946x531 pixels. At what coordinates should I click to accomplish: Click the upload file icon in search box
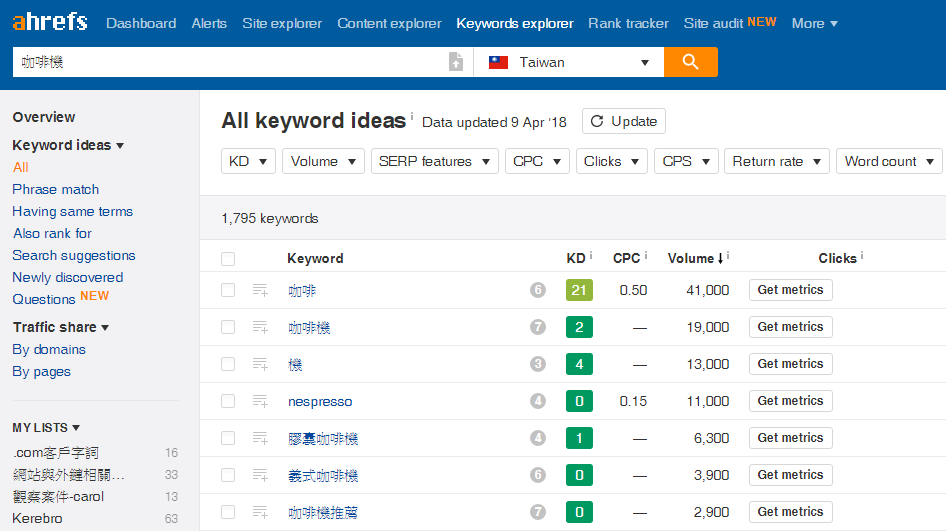pos(456,62)
